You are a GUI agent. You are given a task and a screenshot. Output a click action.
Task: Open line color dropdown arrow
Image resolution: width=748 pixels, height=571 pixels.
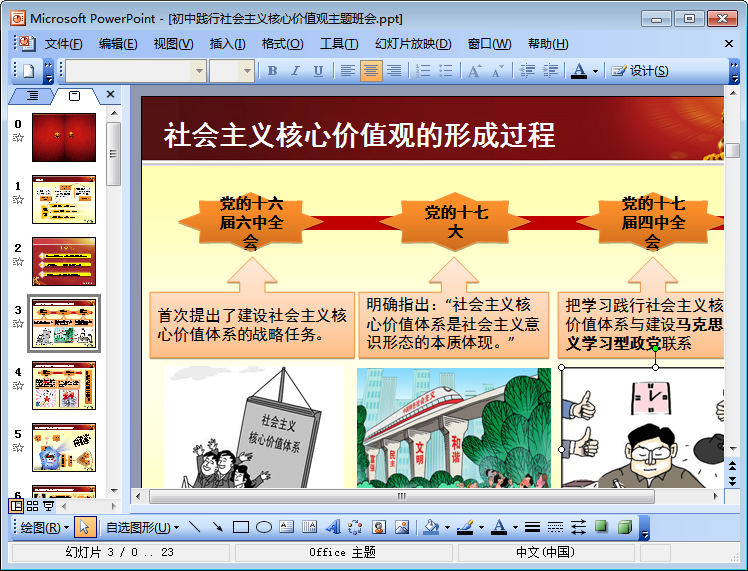(x=481, y=527)
